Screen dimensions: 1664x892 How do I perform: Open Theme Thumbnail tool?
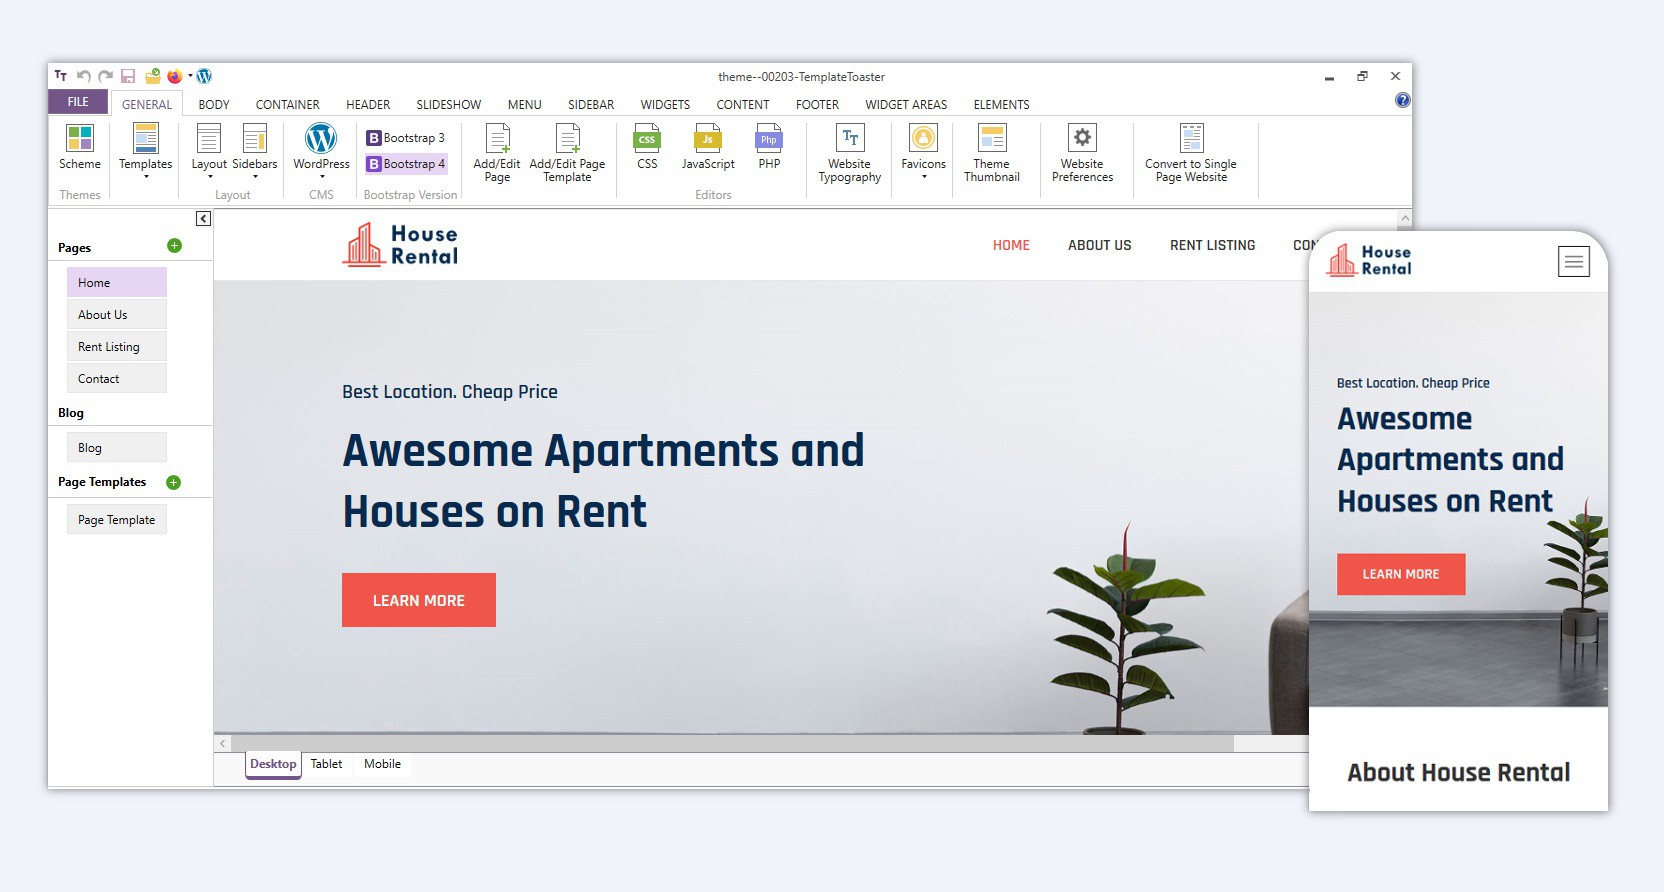point(992,152)
